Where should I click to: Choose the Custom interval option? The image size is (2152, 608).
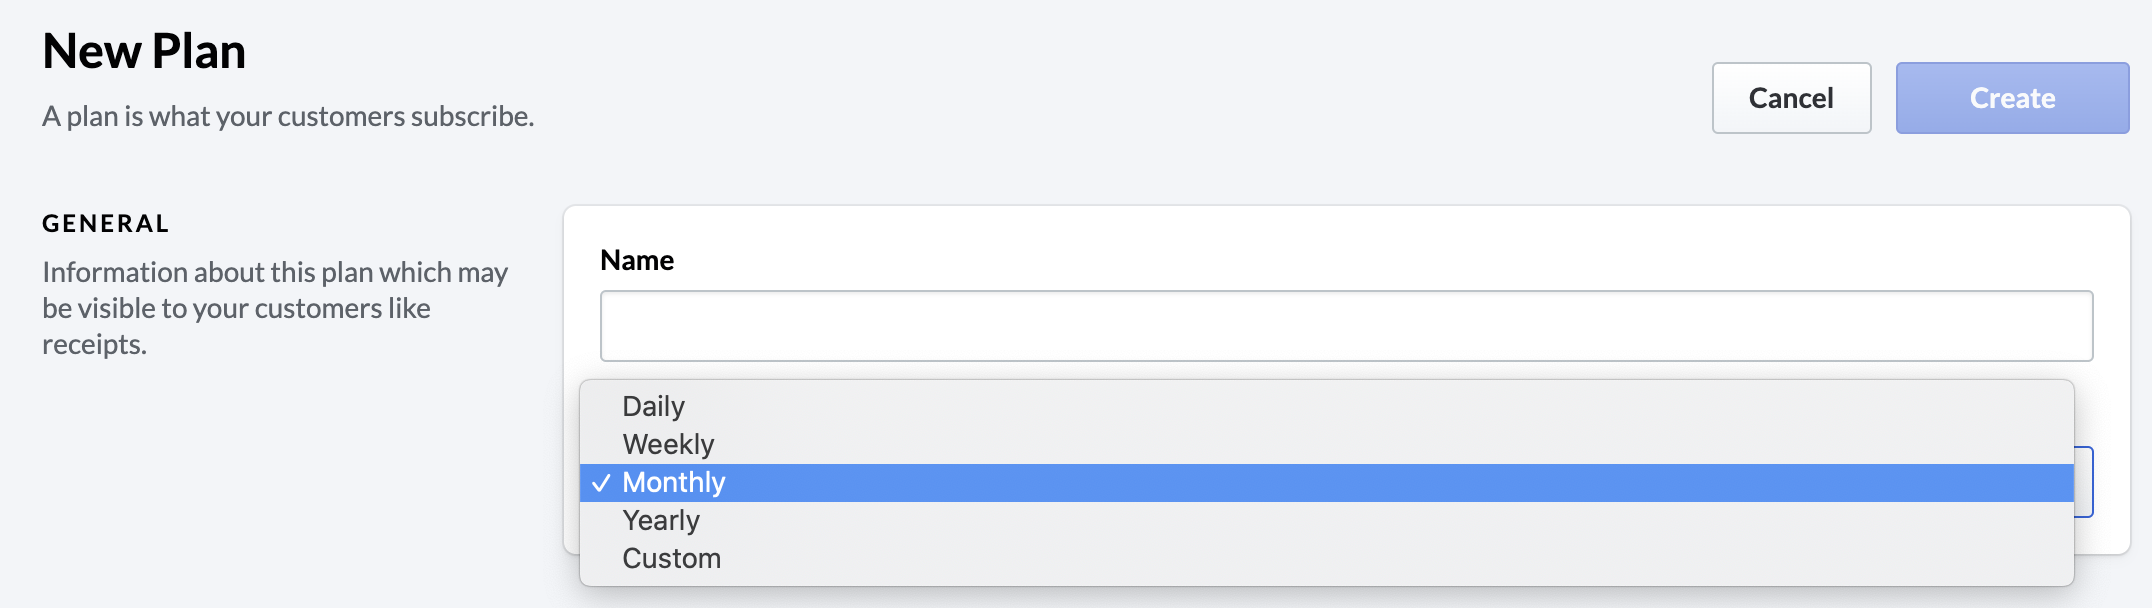pos(671,558)
